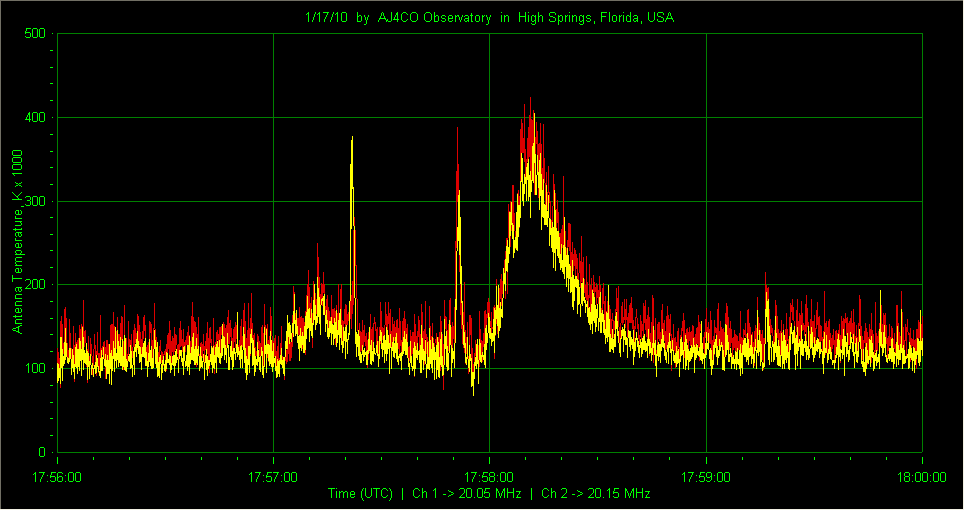This screenshot has height=510, width=964.
Task: Click the 18:00:00 time label
Action: coord(922,477)
